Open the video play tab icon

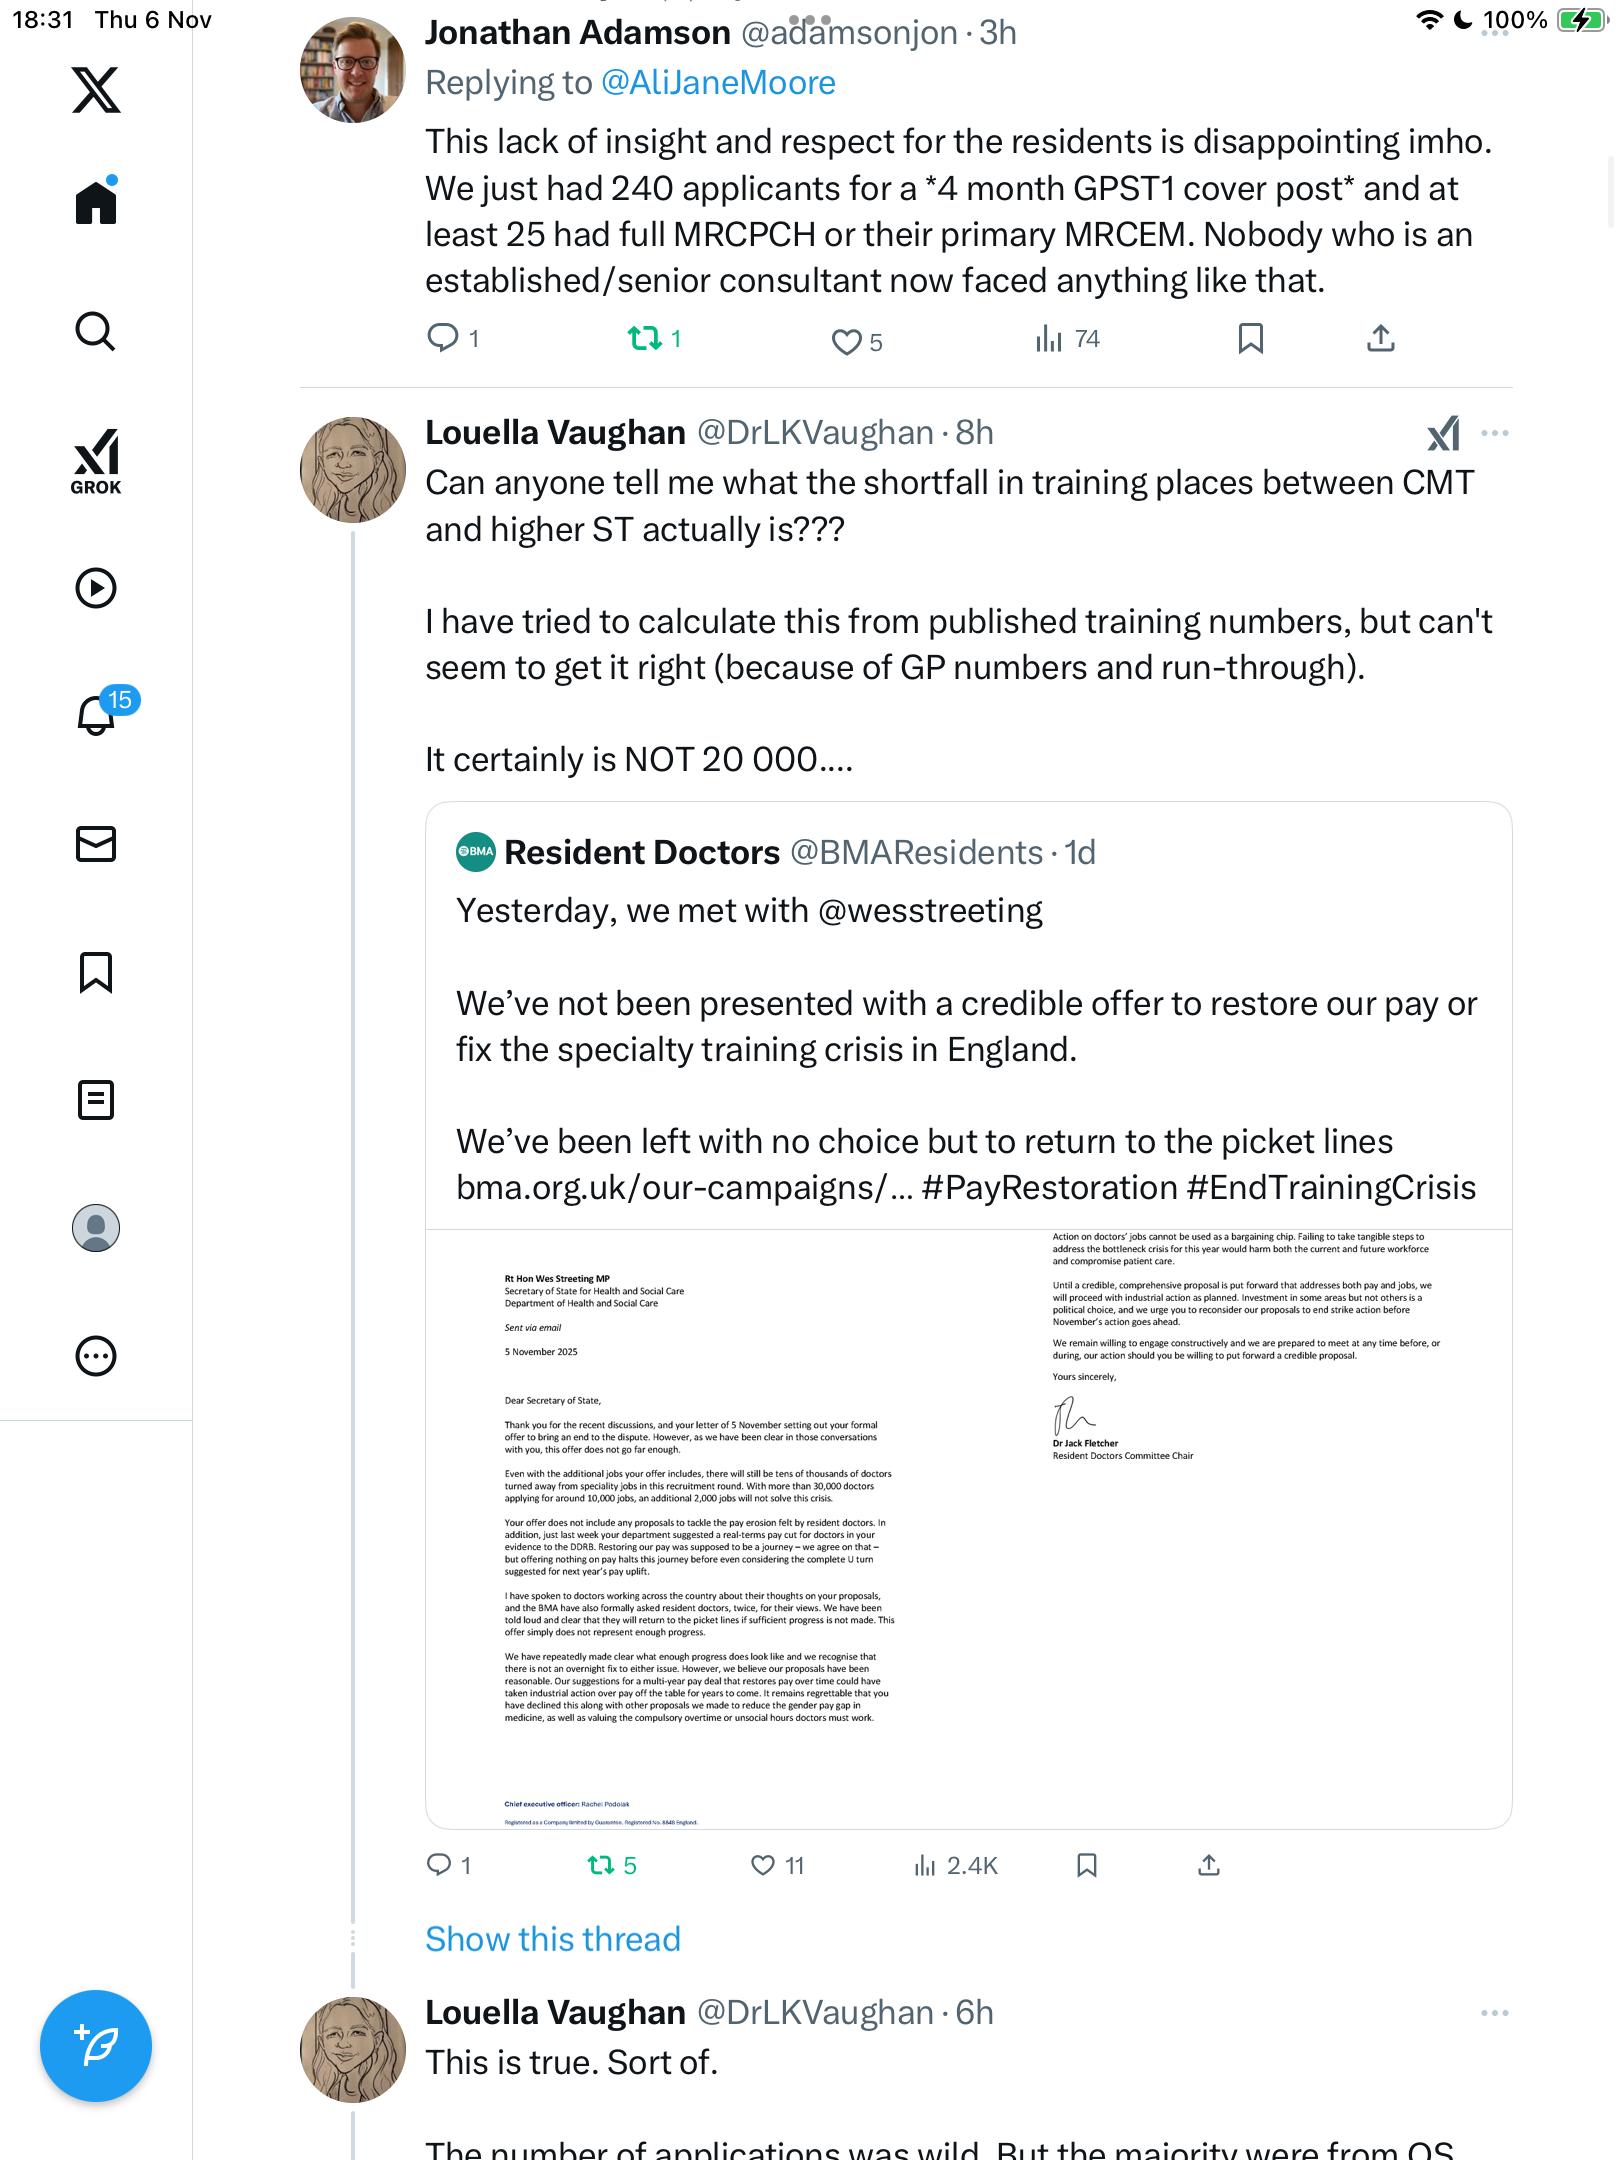pos(96,588)
